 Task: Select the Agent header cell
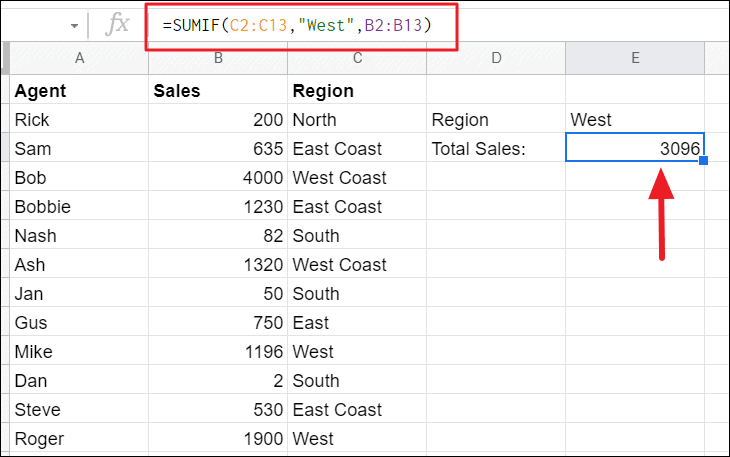pos(79,91)
